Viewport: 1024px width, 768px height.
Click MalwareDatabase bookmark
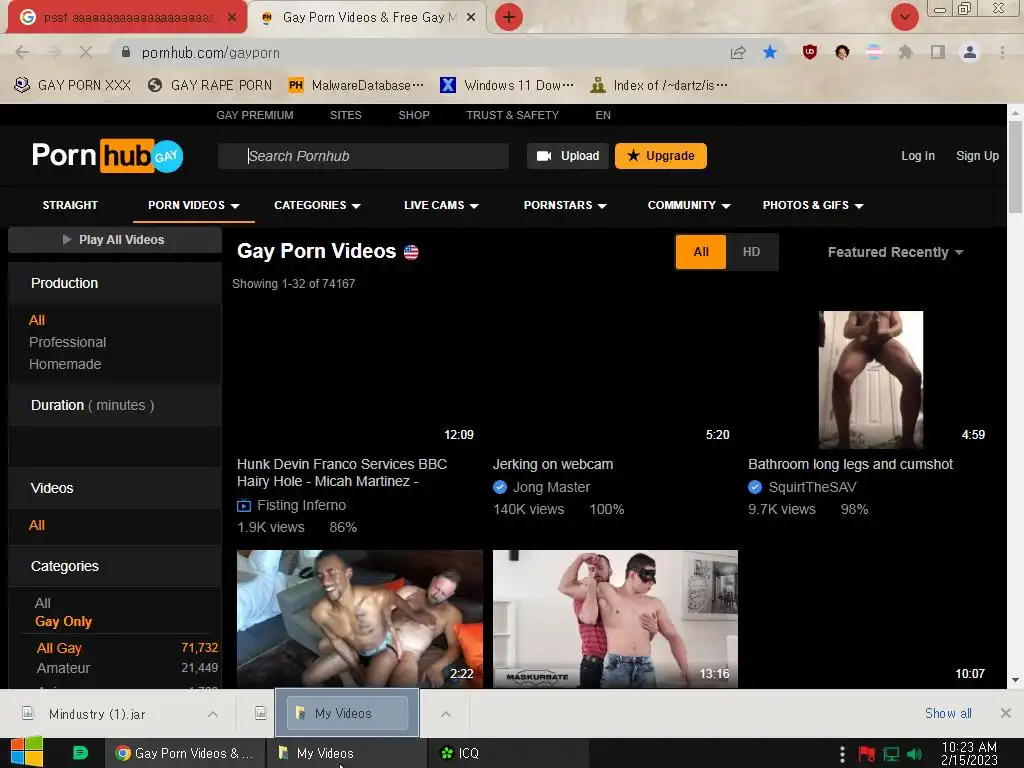point(356,85)
